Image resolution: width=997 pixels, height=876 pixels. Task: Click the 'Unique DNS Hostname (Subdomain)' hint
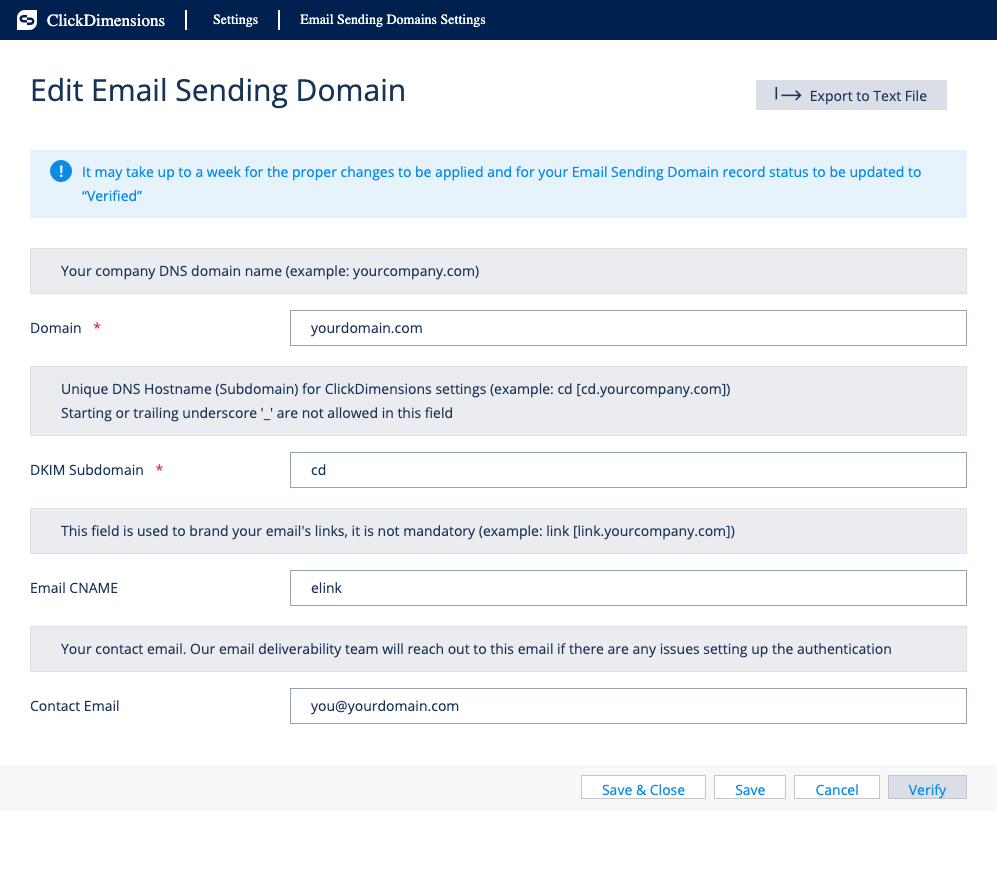point(395,389)
